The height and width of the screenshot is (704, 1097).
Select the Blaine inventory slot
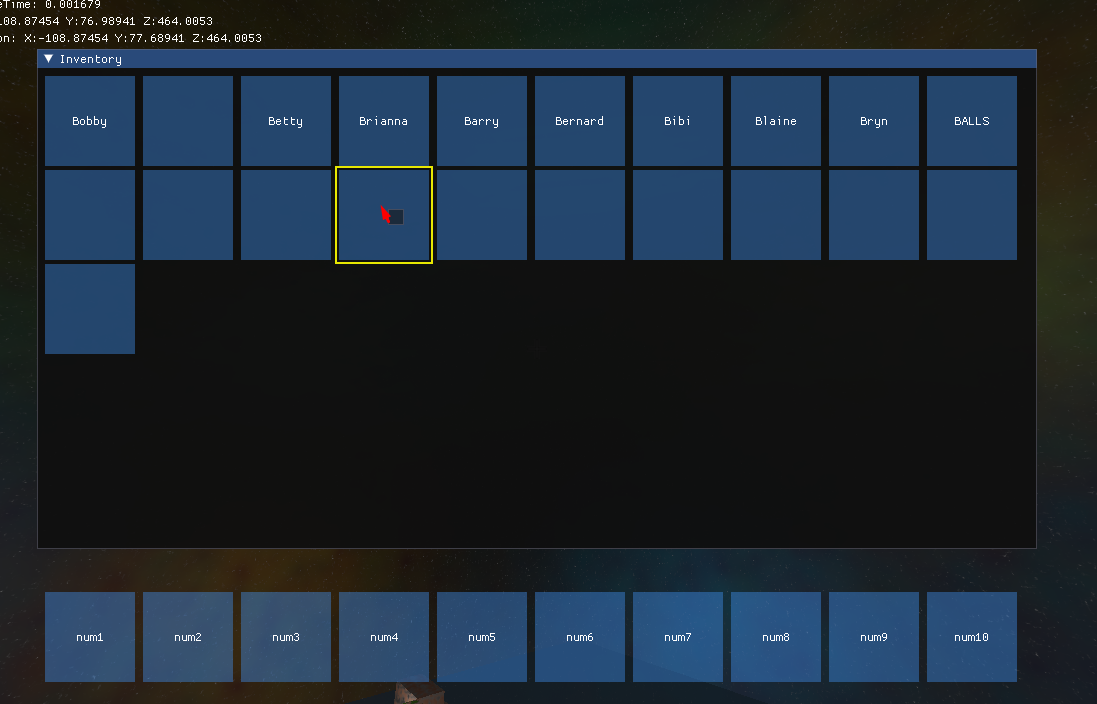click(x=775, y=120)
